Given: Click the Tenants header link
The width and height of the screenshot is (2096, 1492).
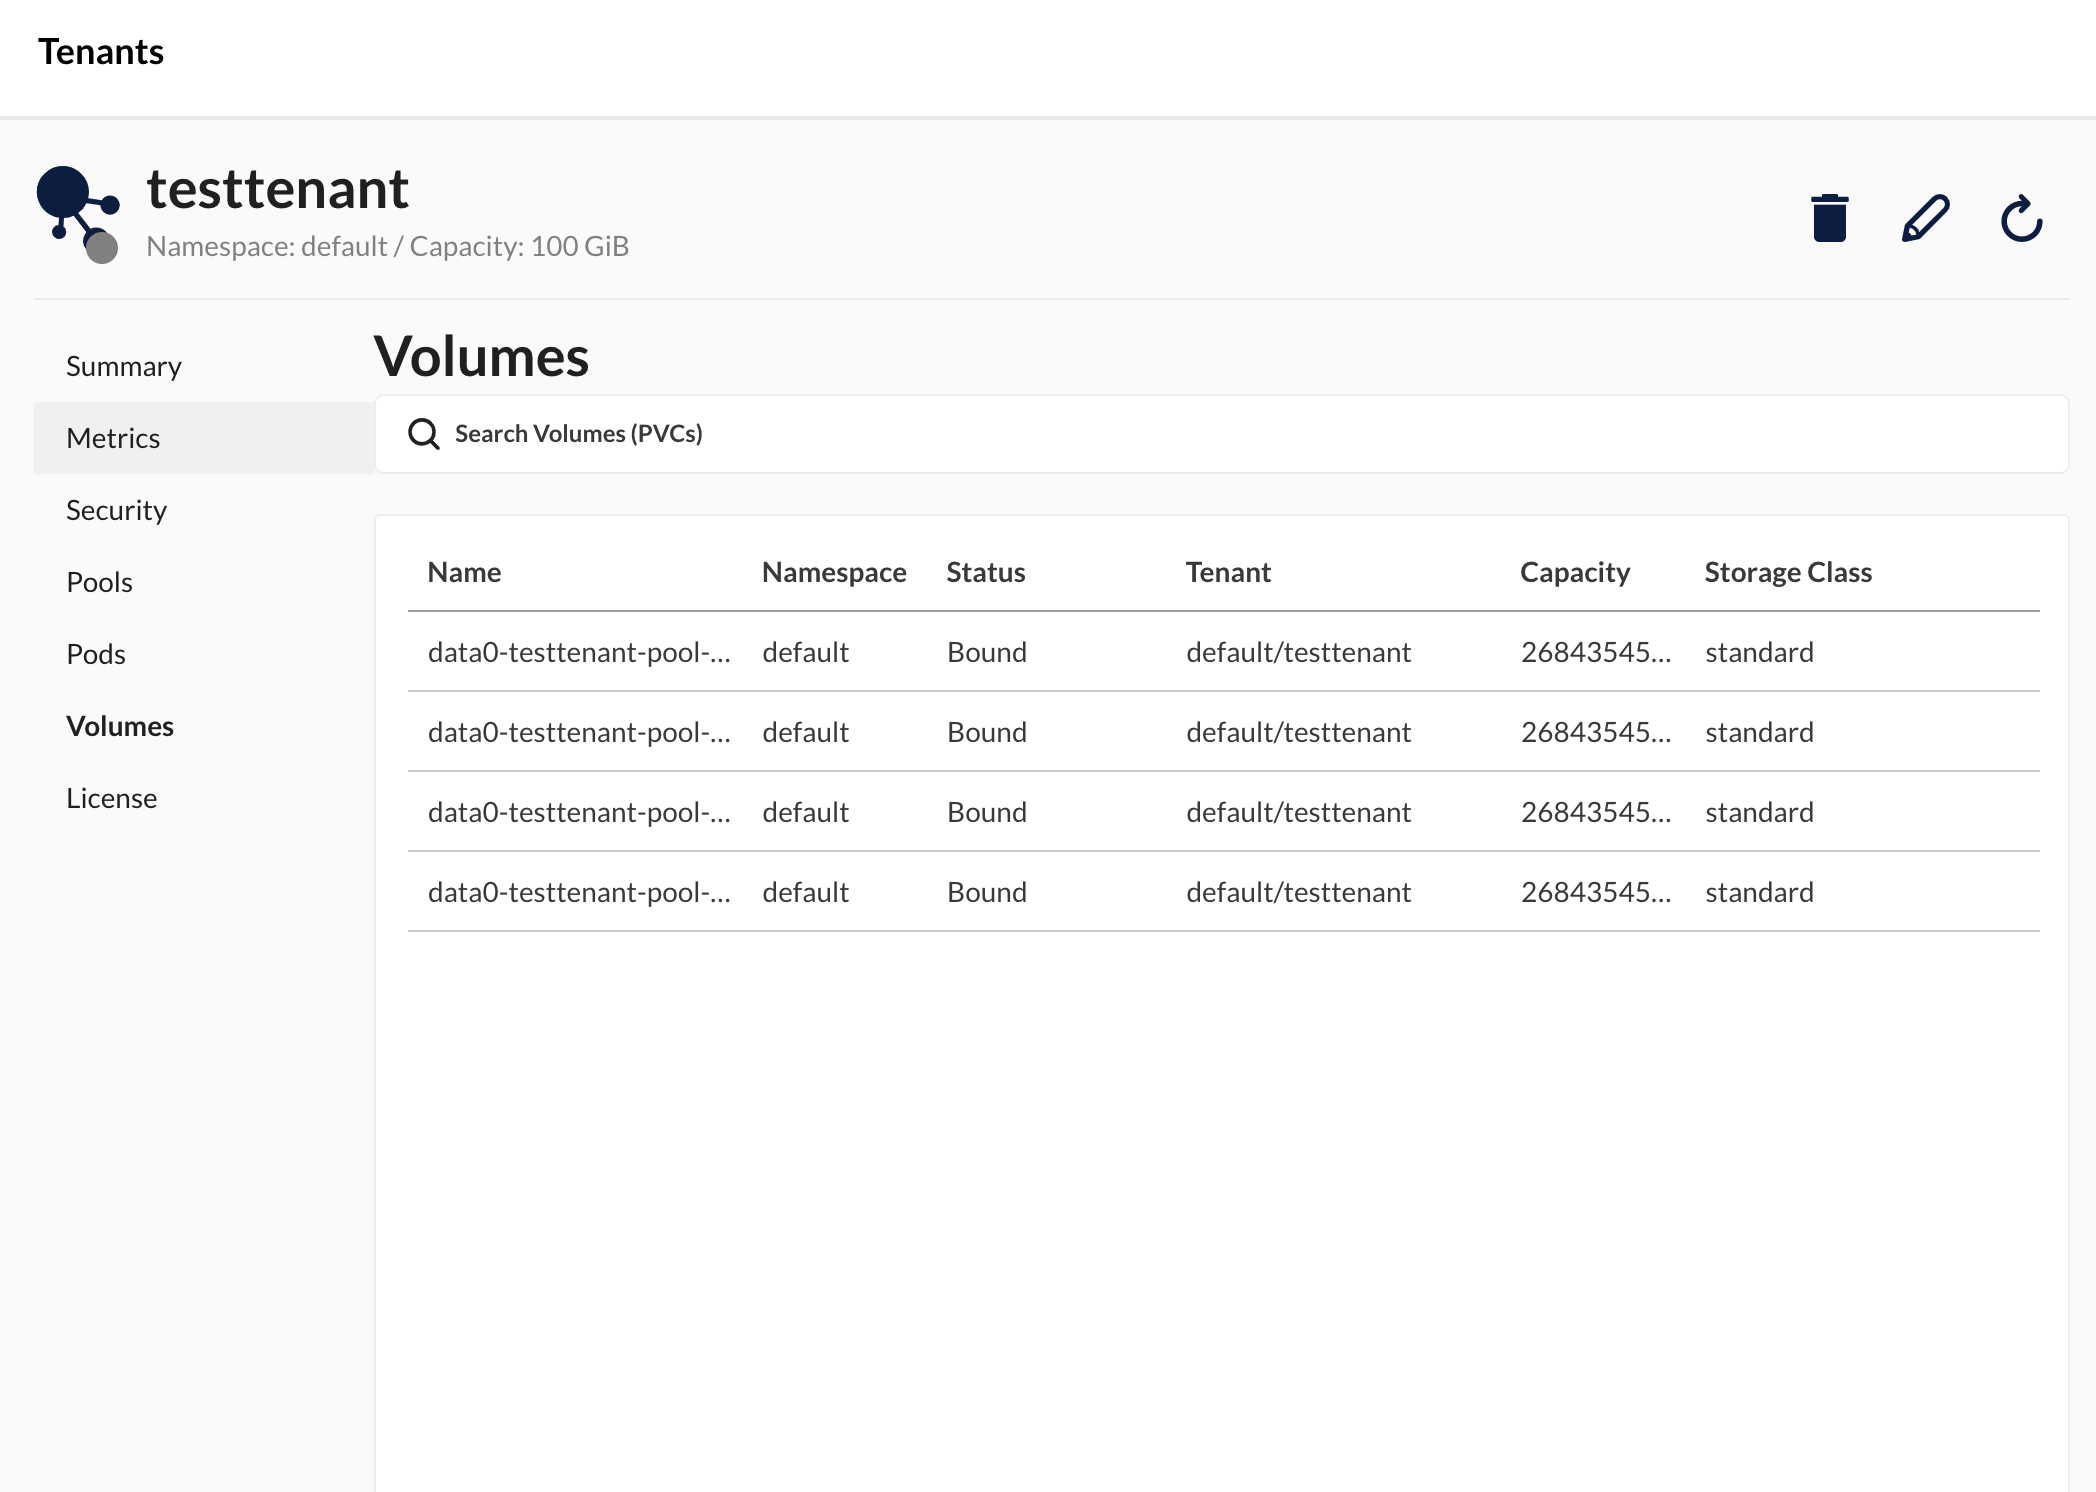Looking at the screenshot, I should click(101, 52).
